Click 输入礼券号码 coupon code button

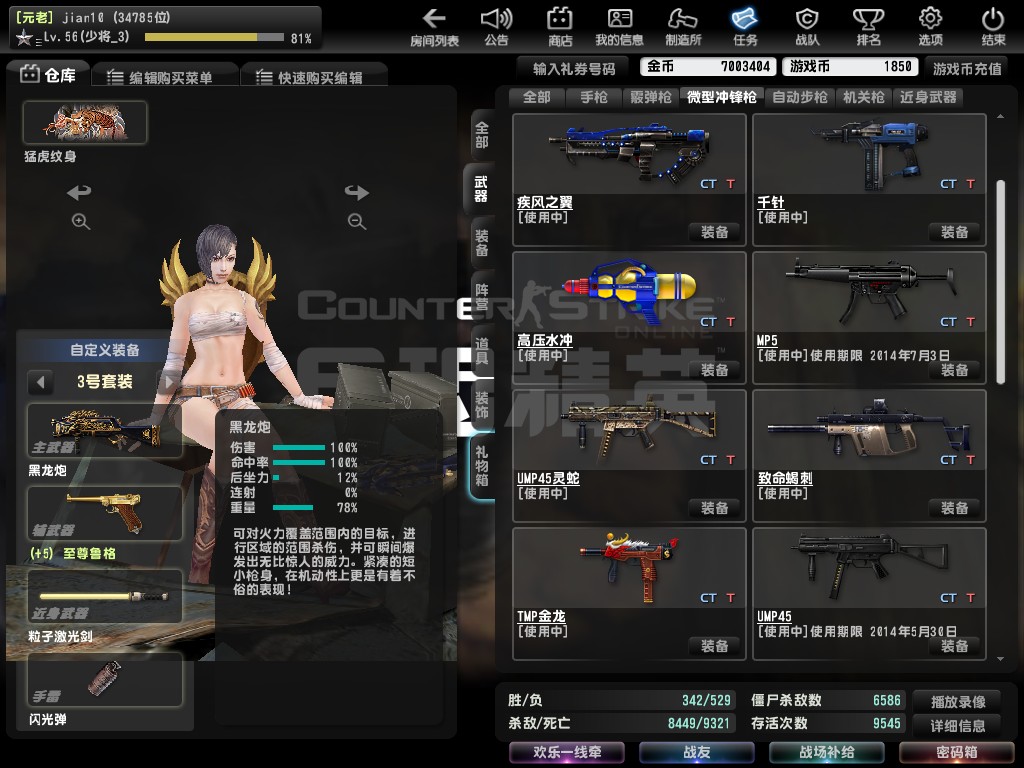pyautogui.click(x=573, y=69)
